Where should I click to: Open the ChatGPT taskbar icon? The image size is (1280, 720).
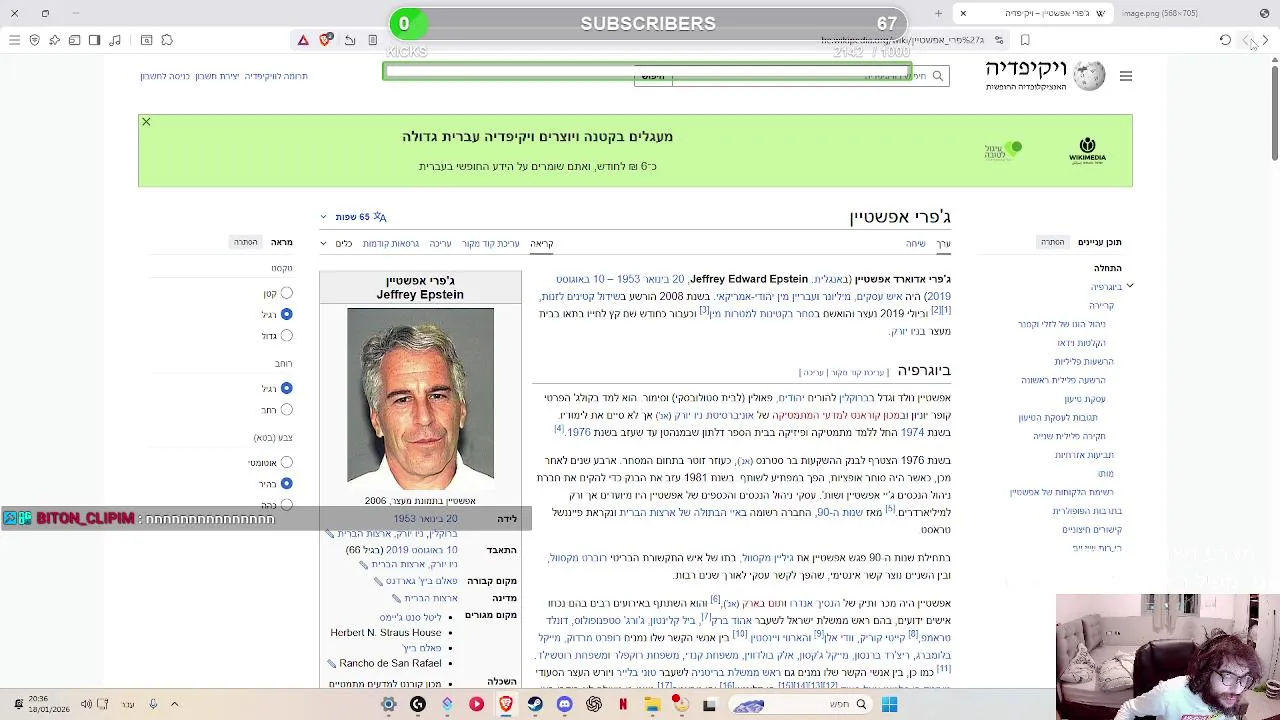tap(594, 704)
